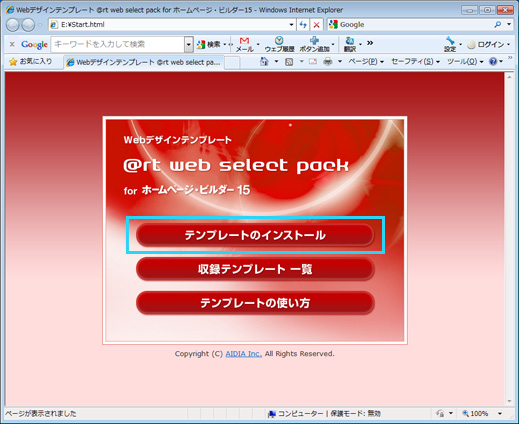The image size is (519, 424).
Task: Stop loading with the red X icon
Action: (316, 25)
